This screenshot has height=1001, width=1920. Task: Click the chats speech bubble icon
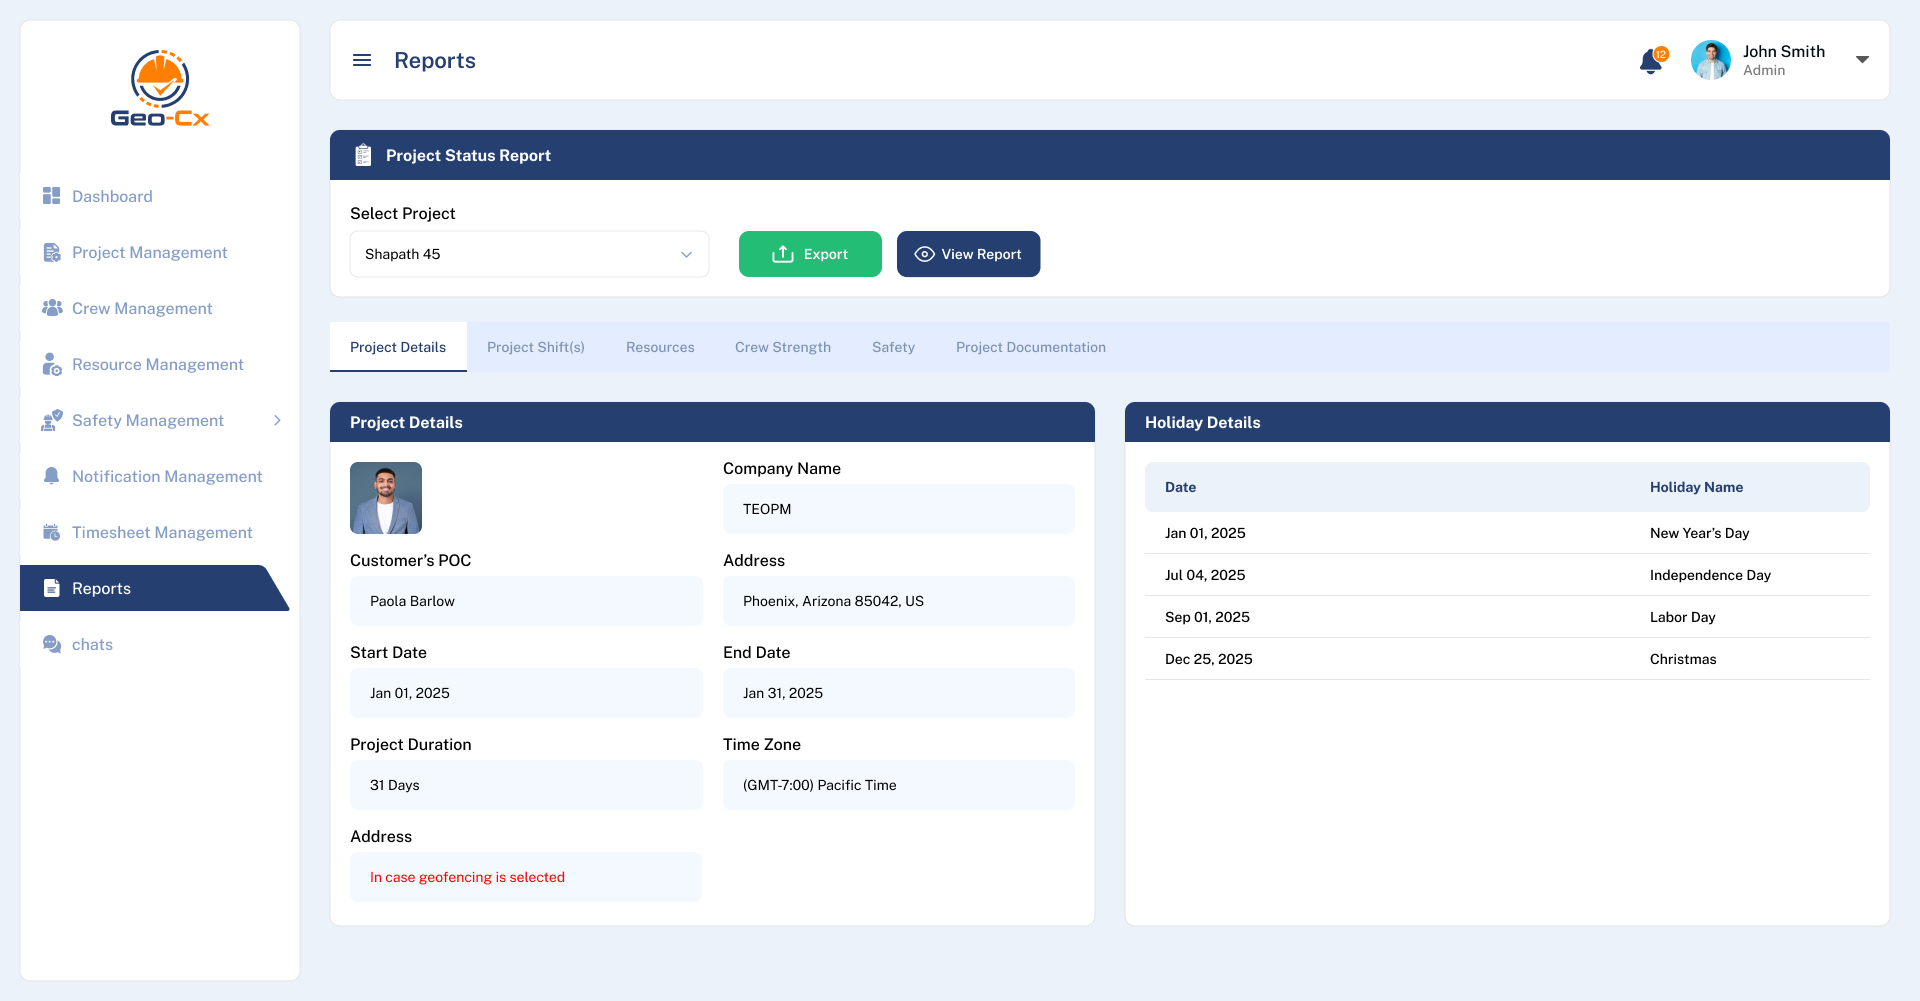point(52,644)
